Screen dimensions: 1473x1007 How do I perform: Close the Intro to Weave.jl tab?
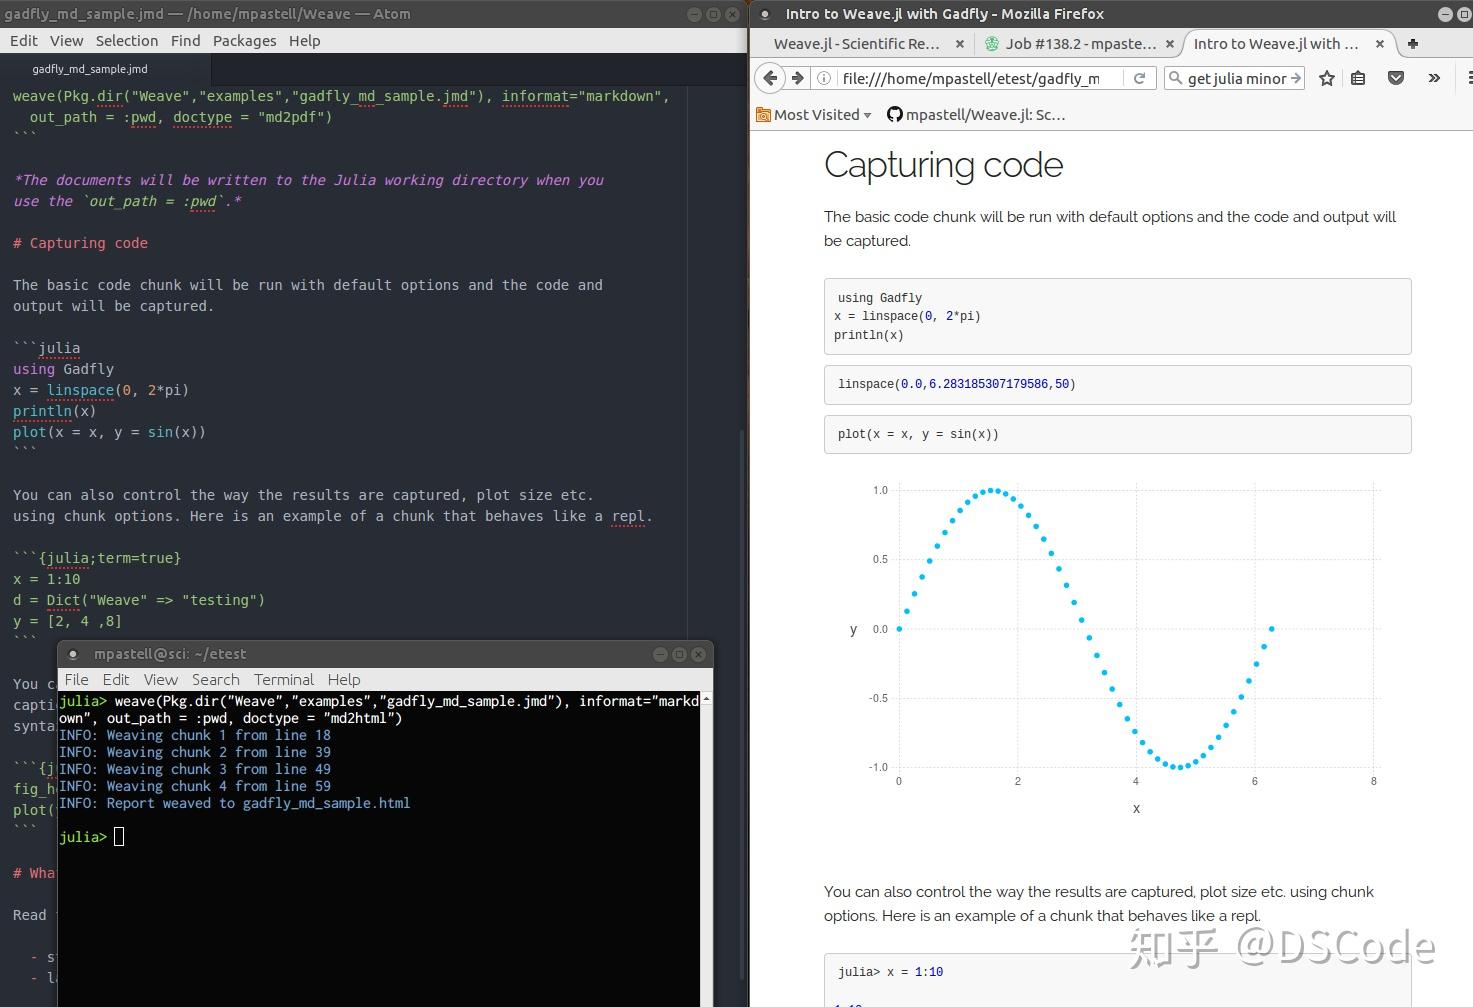point(1380,44)
